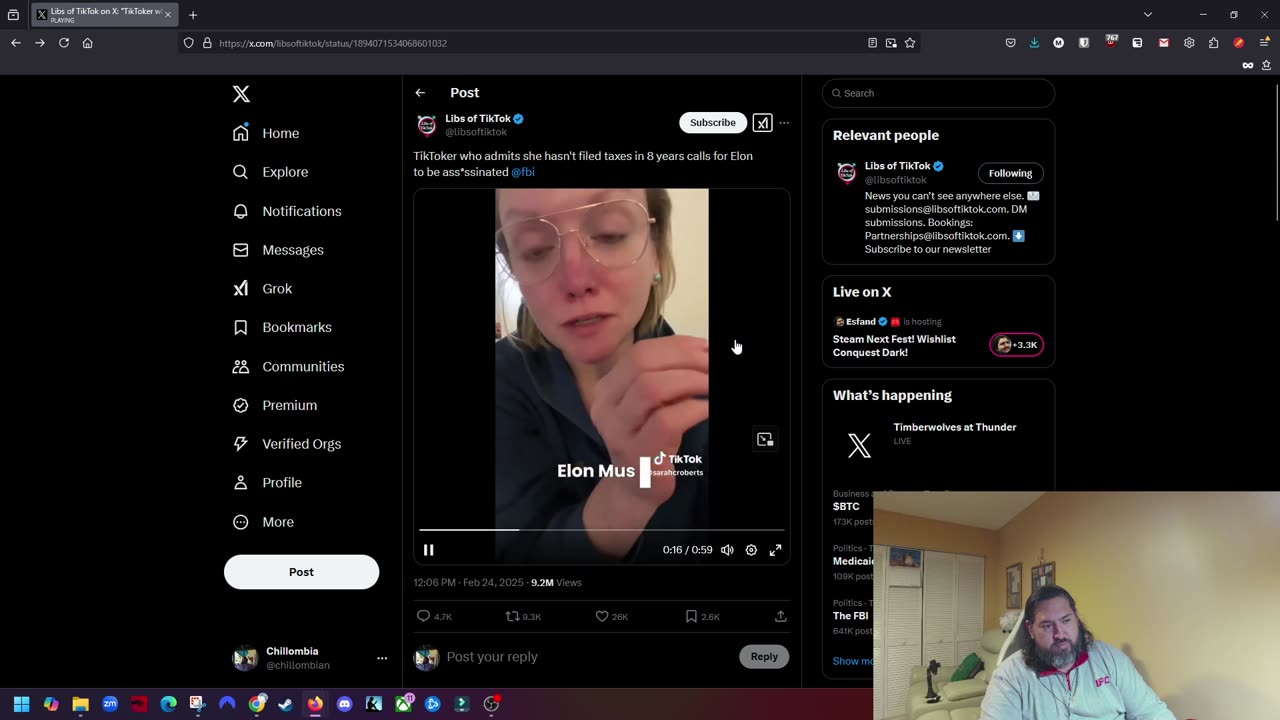The image size is (1280, 720).
Task: Seek using the video progress bar
Action: click(601, 530)
